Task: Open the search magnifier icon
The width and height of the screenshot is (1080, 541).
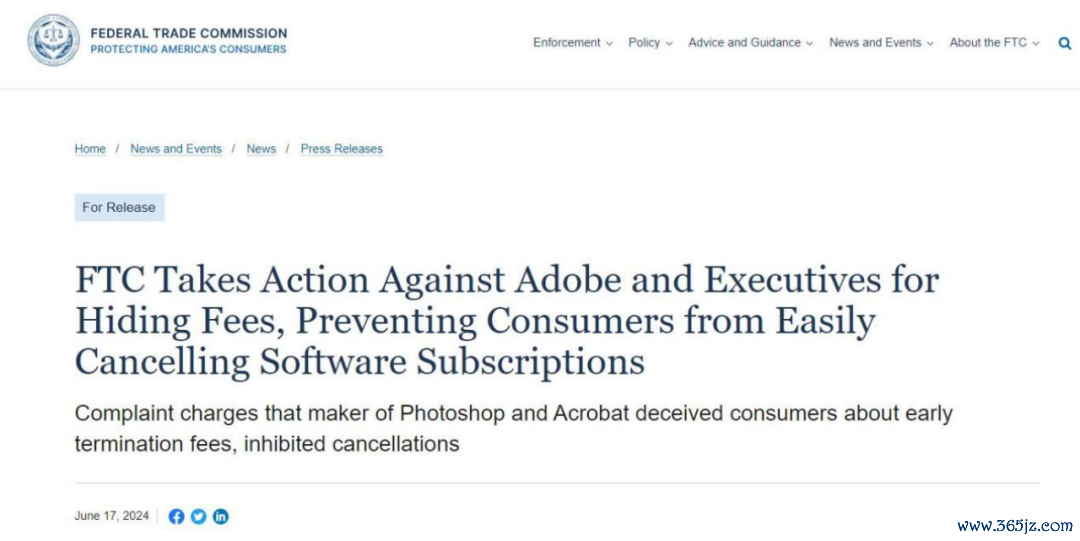Action: click(1065, 43)
